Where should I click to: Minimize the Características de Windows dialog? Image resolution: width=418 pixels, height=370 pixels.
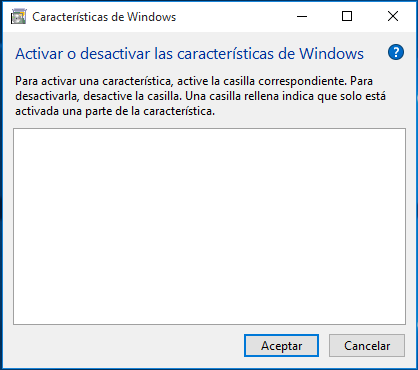pos(302,16)
